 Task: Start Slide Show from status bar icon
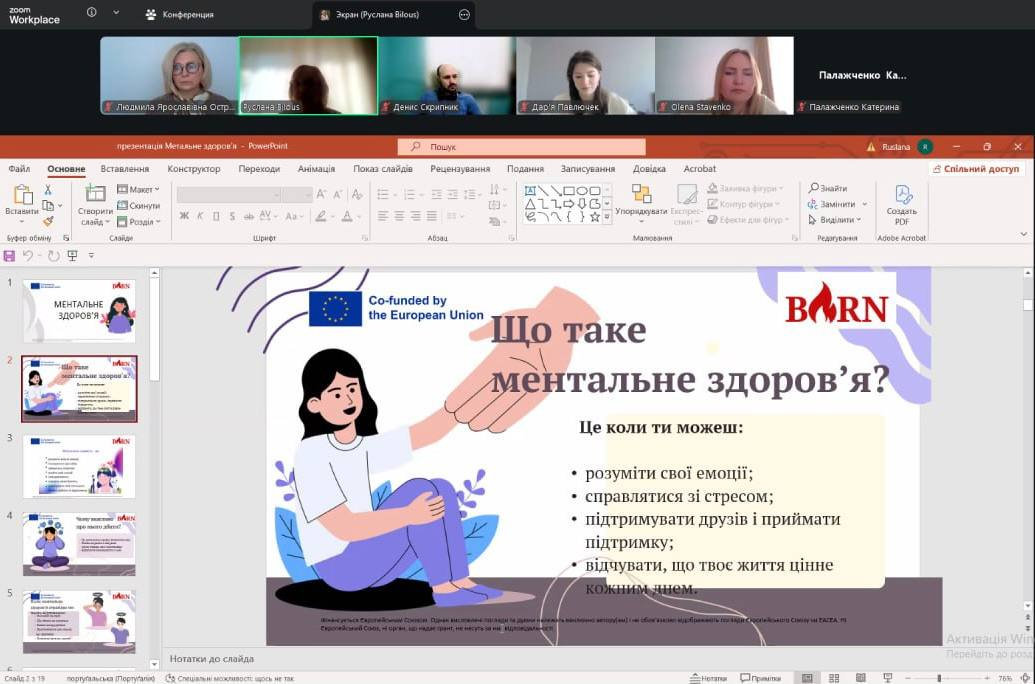[x=887, y=678]
